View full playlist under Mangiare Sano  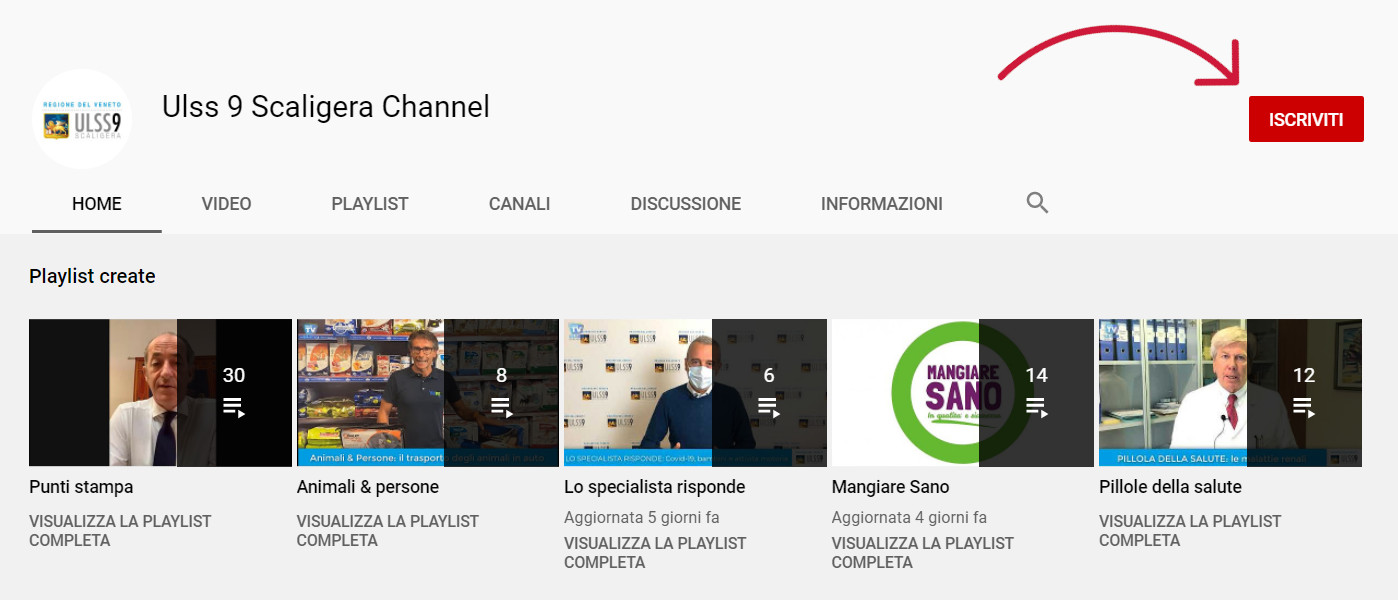point(923,553)
